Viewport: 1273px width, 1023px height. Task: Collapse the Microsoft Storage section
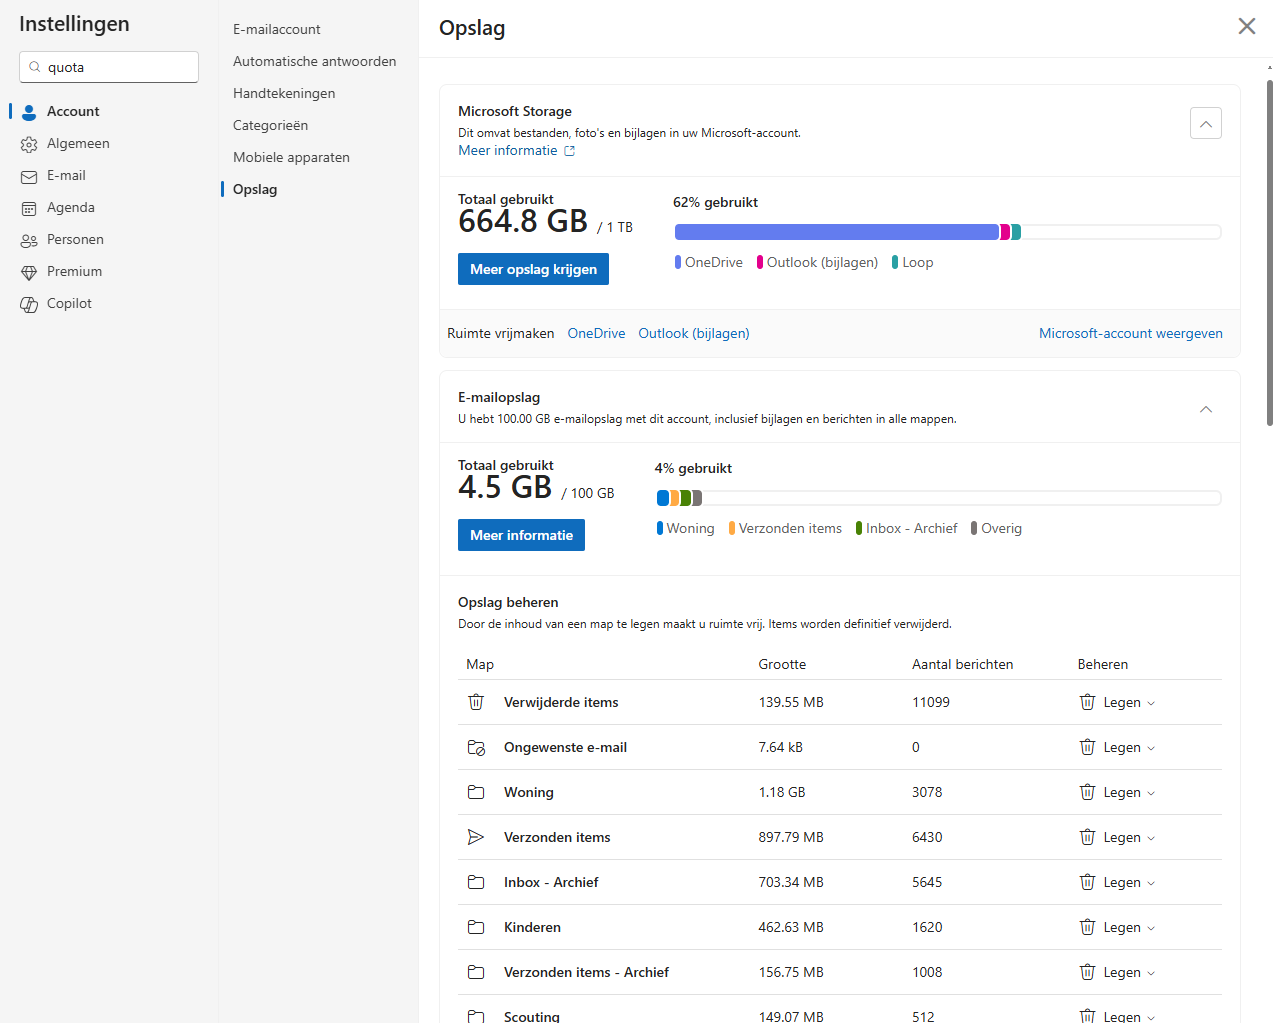[x=1206, y=123]
